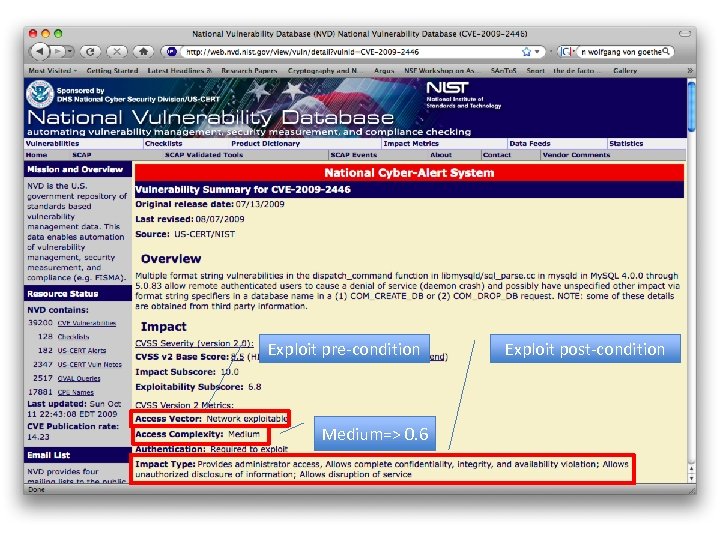The height and width of the screenshot is (540, 720).
Task: Open the Vendor Comments nav link
Action: tap(576, 155)
